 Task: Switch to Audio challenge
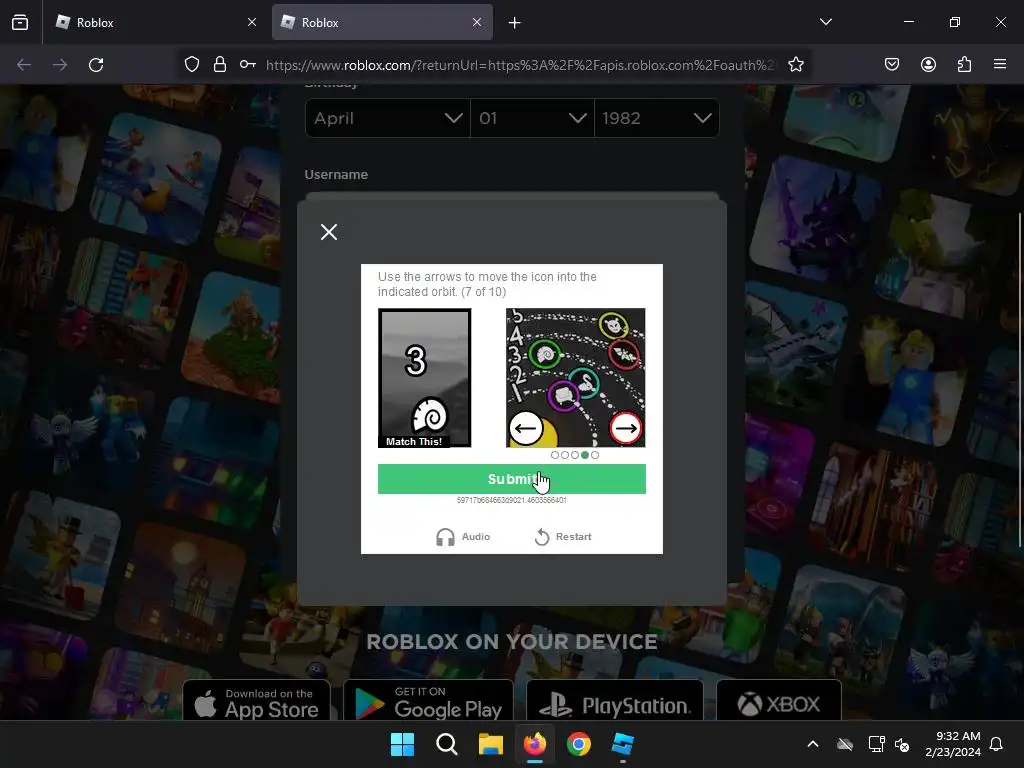[x=463, y=537]
